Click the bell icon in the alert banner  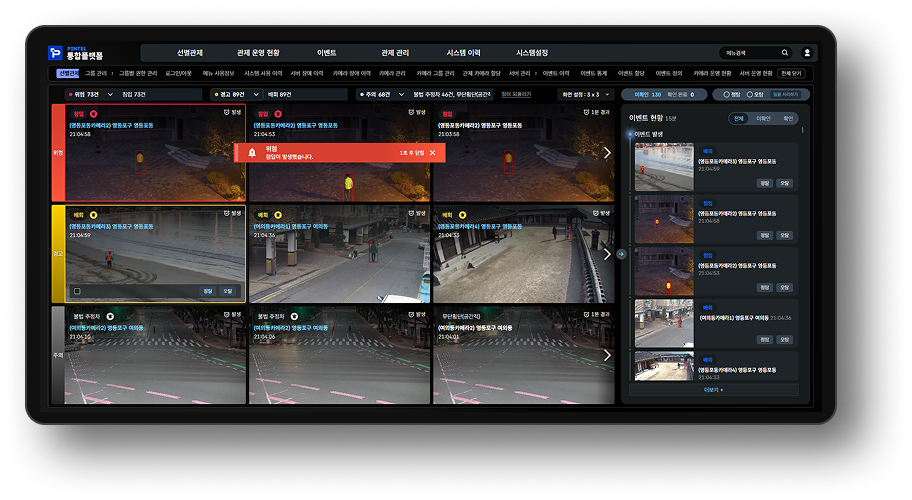251,153
